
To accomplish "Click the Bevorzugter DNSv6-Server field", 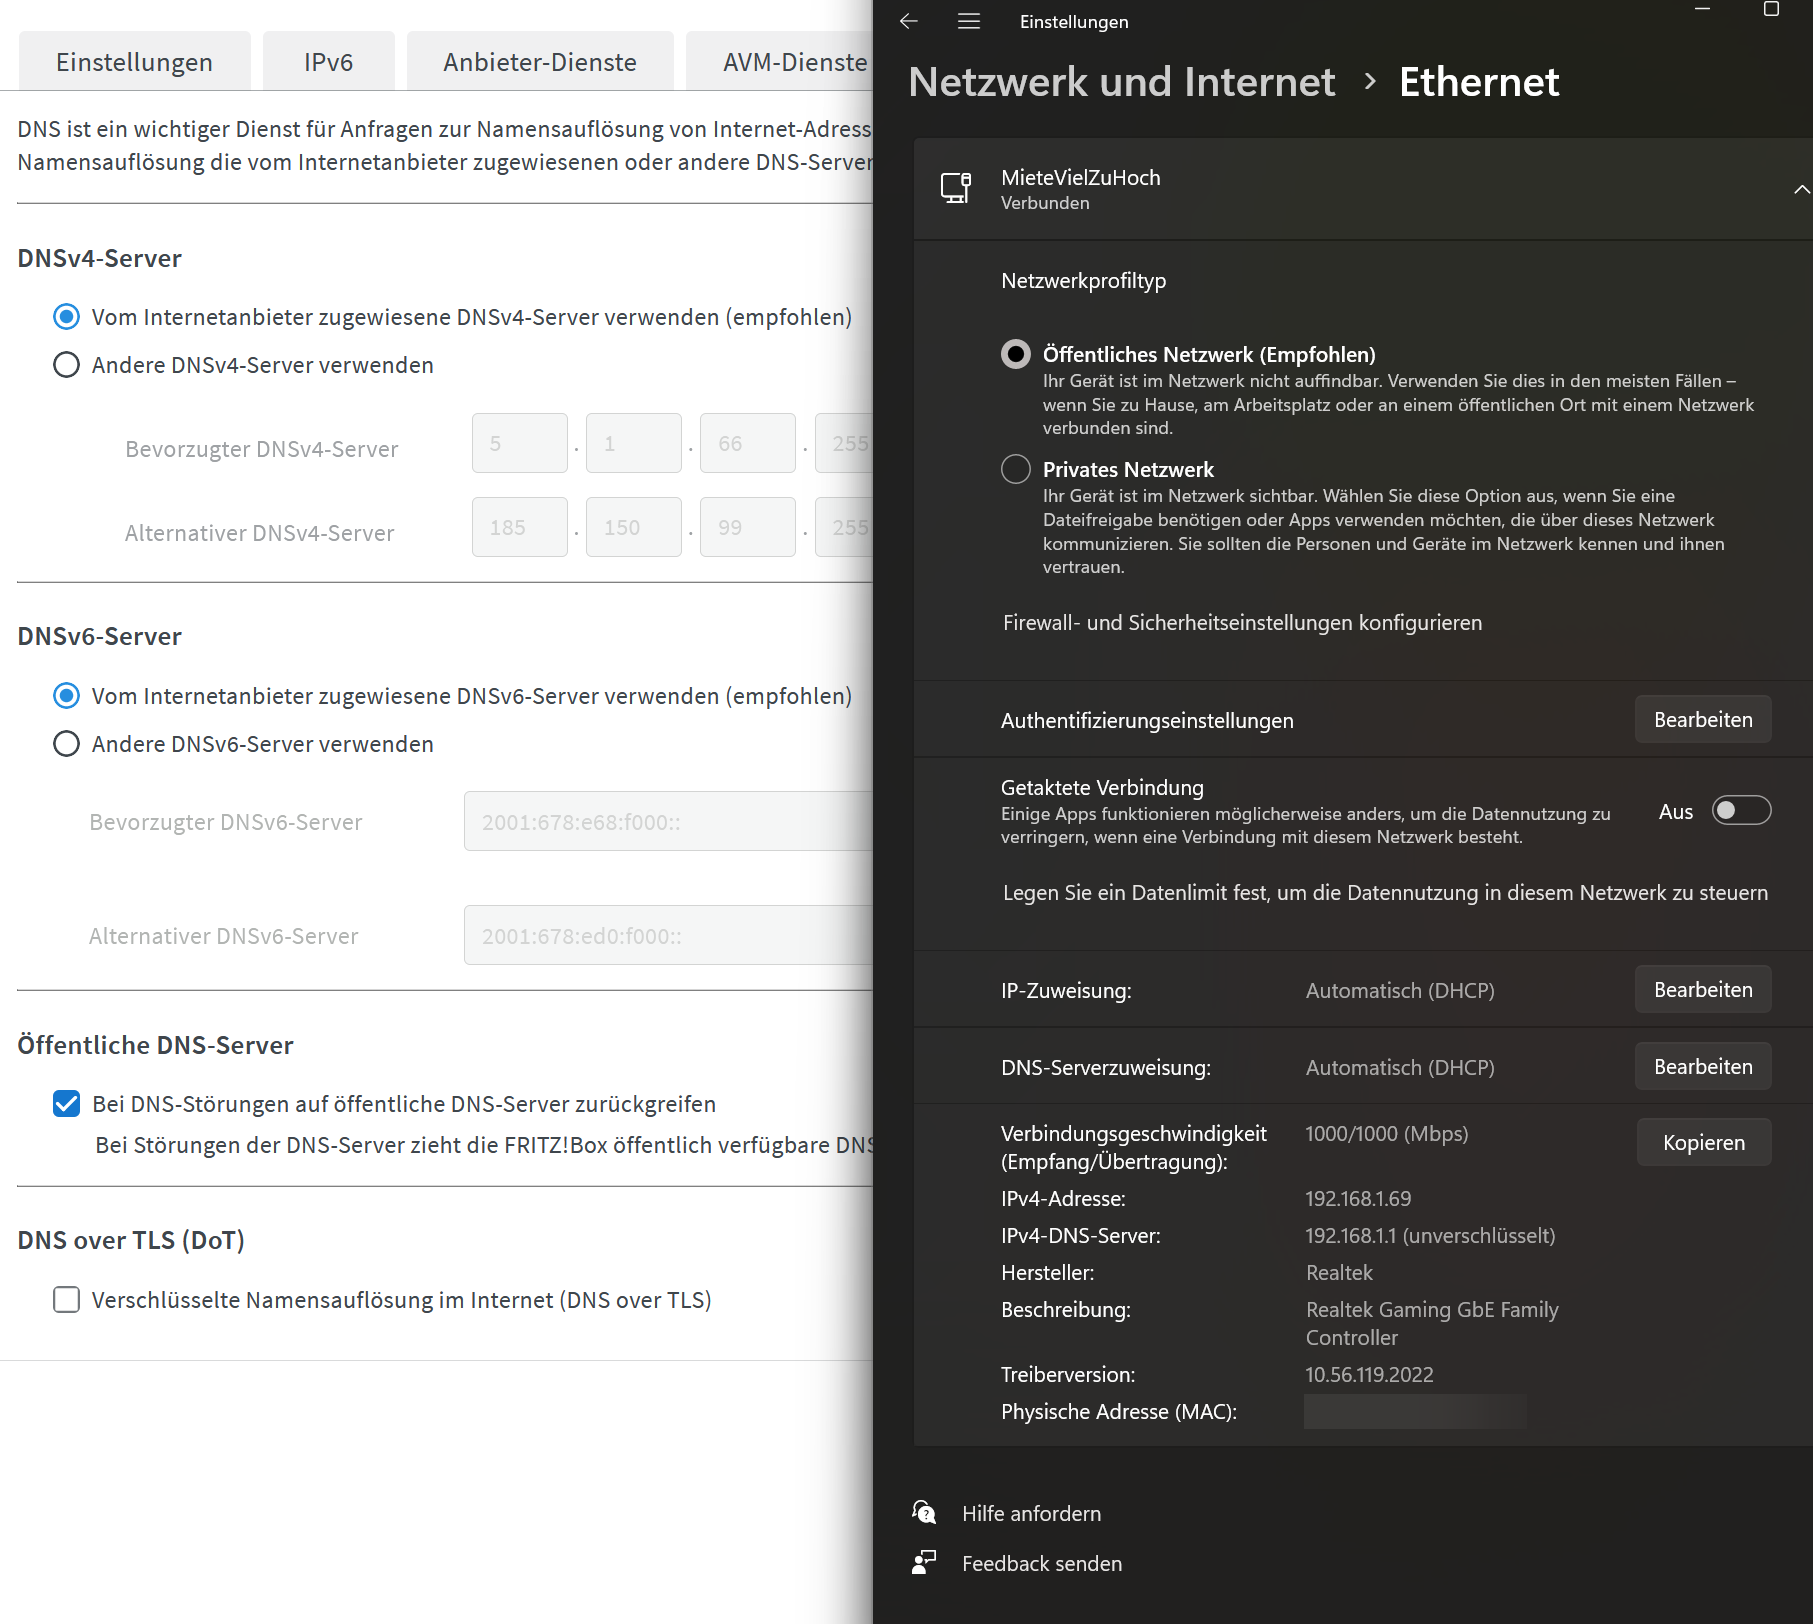I will point(668,822).
